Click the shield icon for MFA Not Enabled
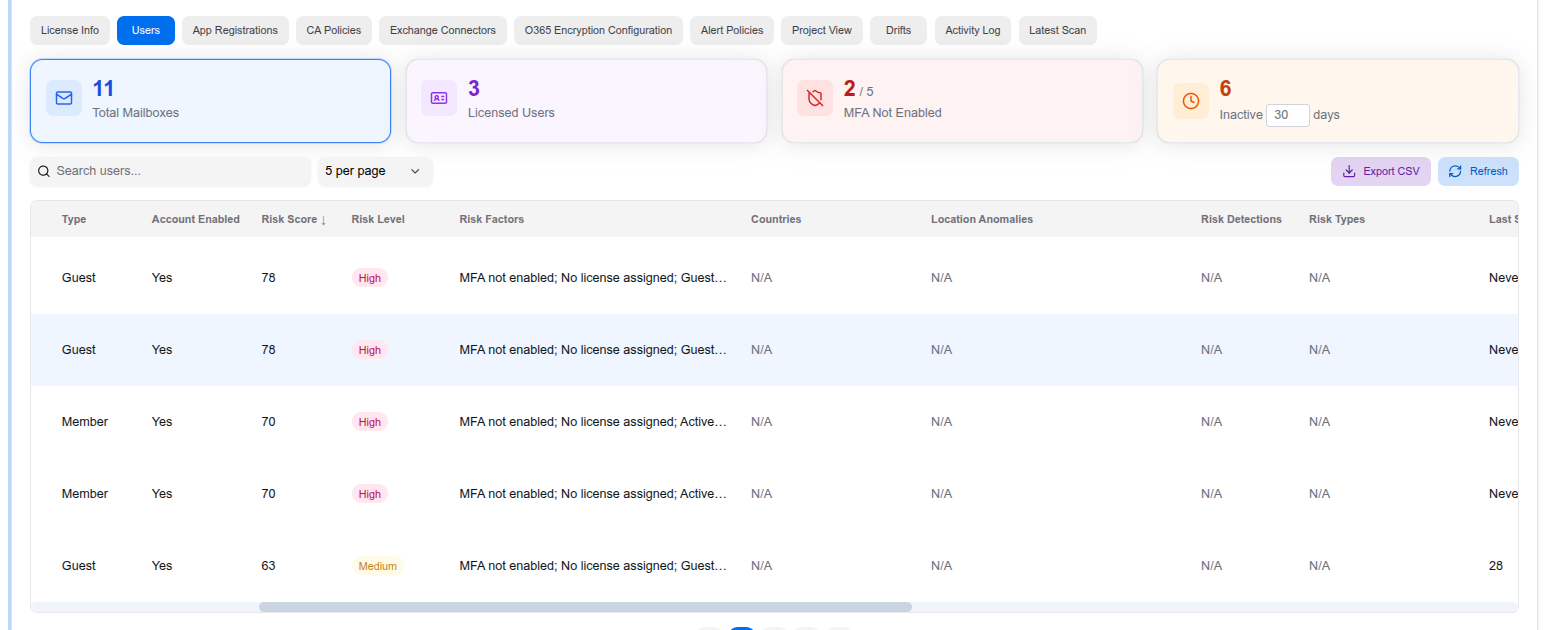 [815, 98]
